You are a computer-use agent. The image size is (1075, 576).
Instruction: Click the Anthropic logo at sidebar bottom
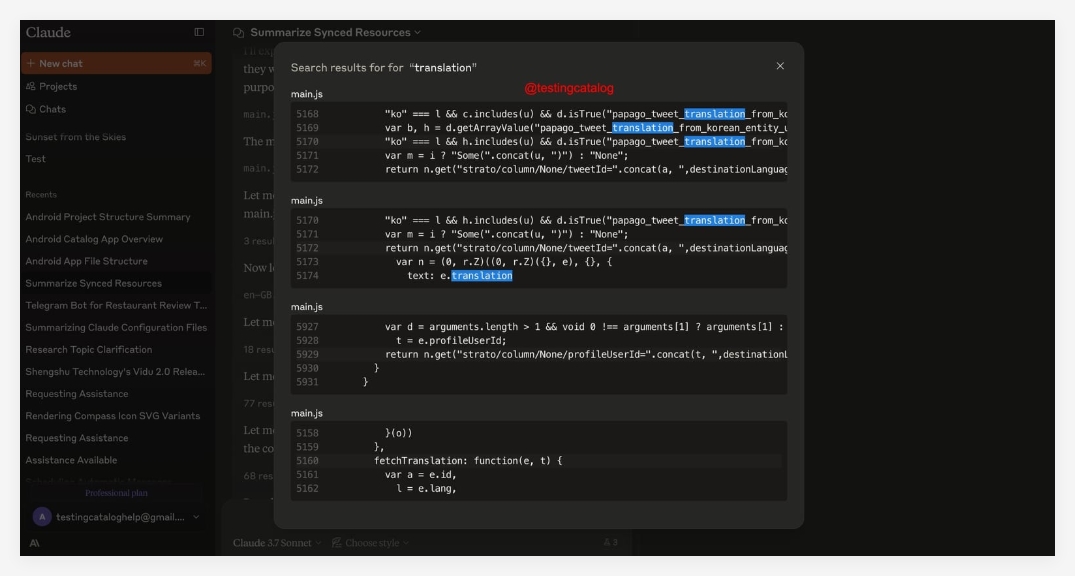(x=35, y=543)
